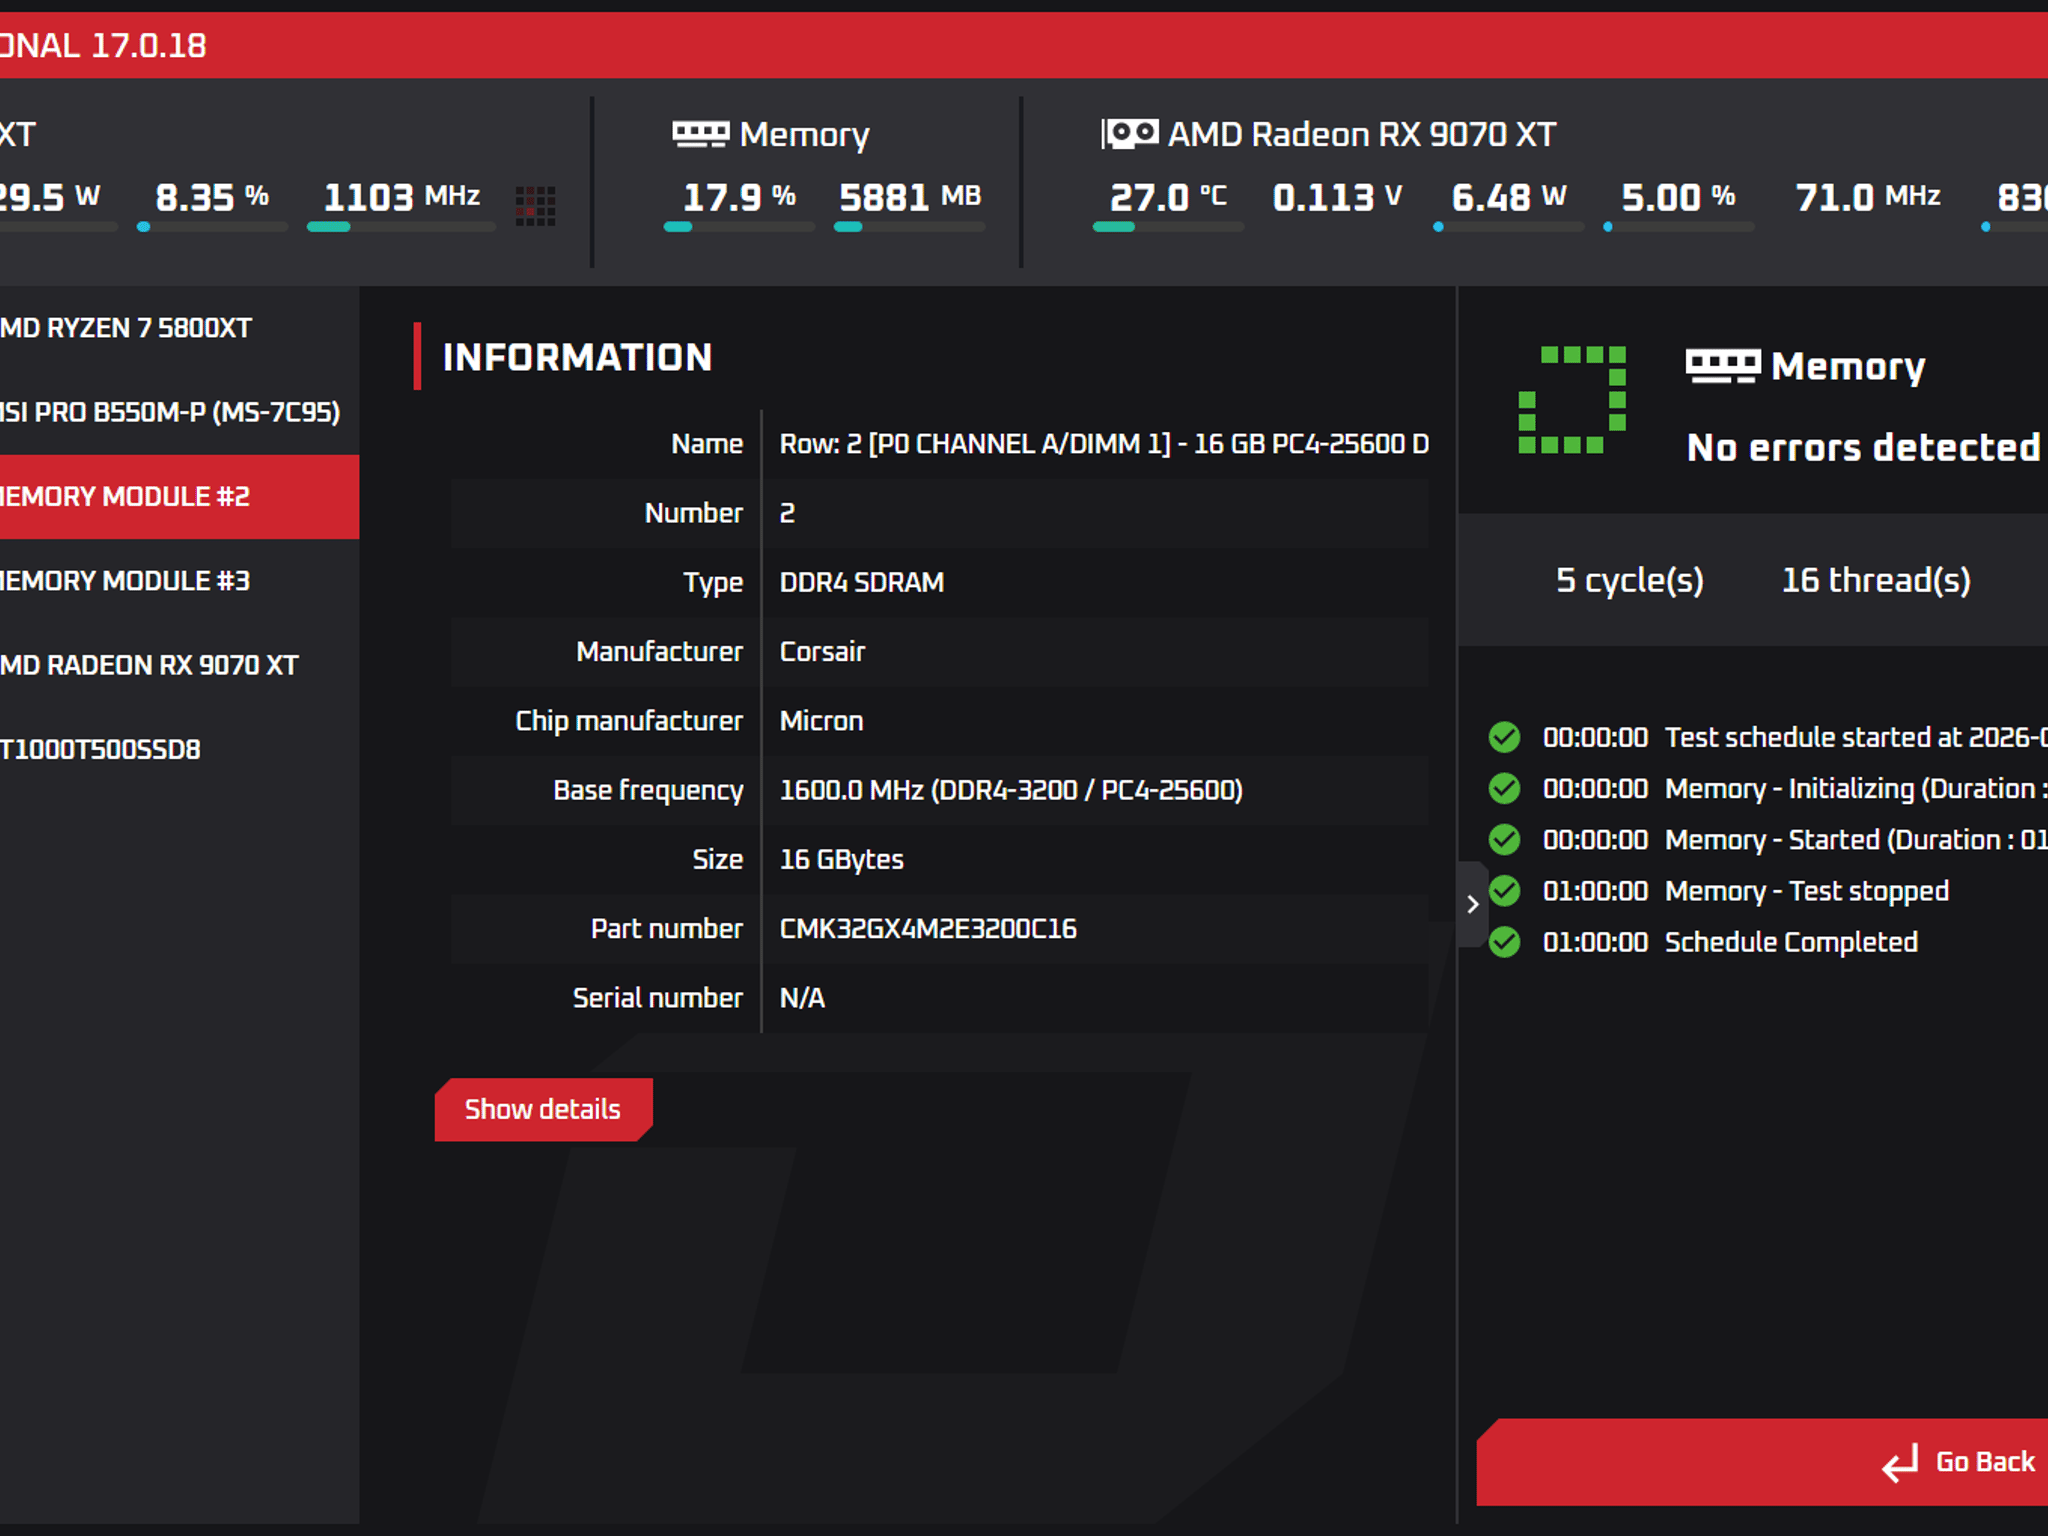Click the Go Back button

pos(1762,1462)
